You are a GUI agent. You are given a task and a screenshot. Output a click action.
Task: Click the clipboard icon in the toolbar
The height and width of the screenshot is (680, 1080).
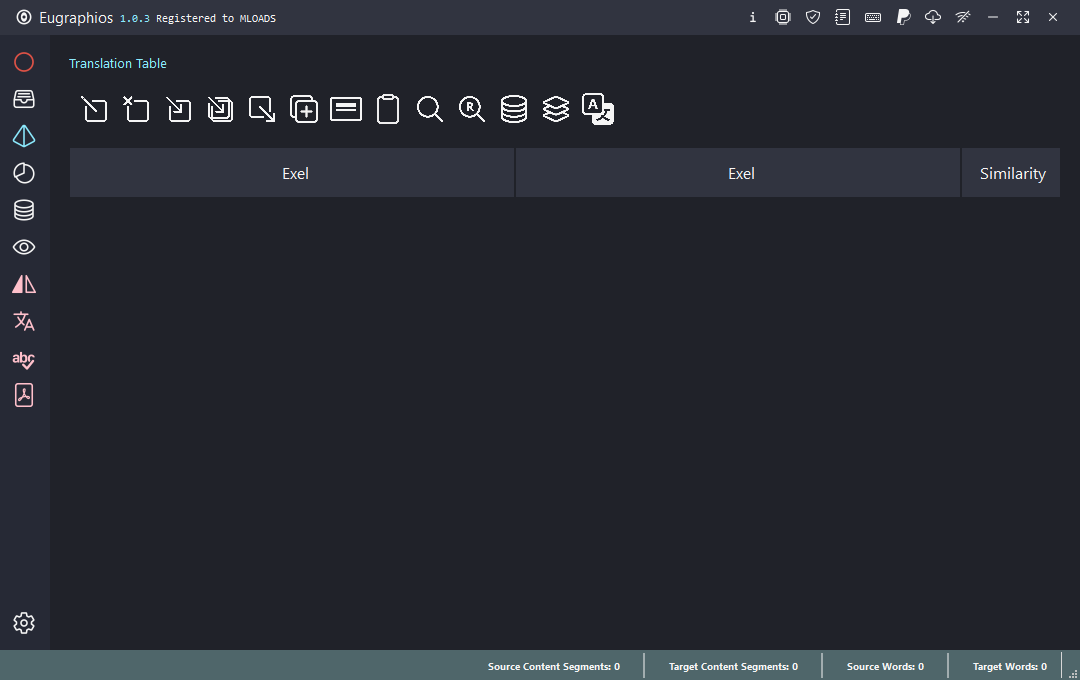point(388,109)
